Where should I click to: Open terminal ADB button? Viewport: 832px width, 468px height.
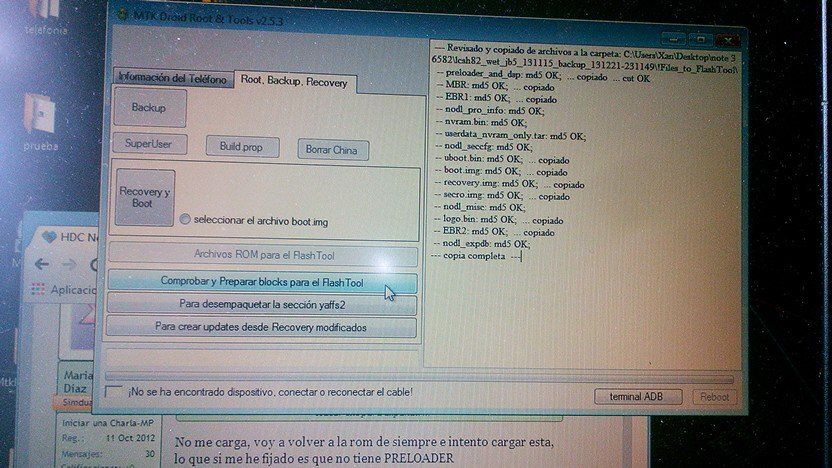pyautogui.click(x=637, y=397)
